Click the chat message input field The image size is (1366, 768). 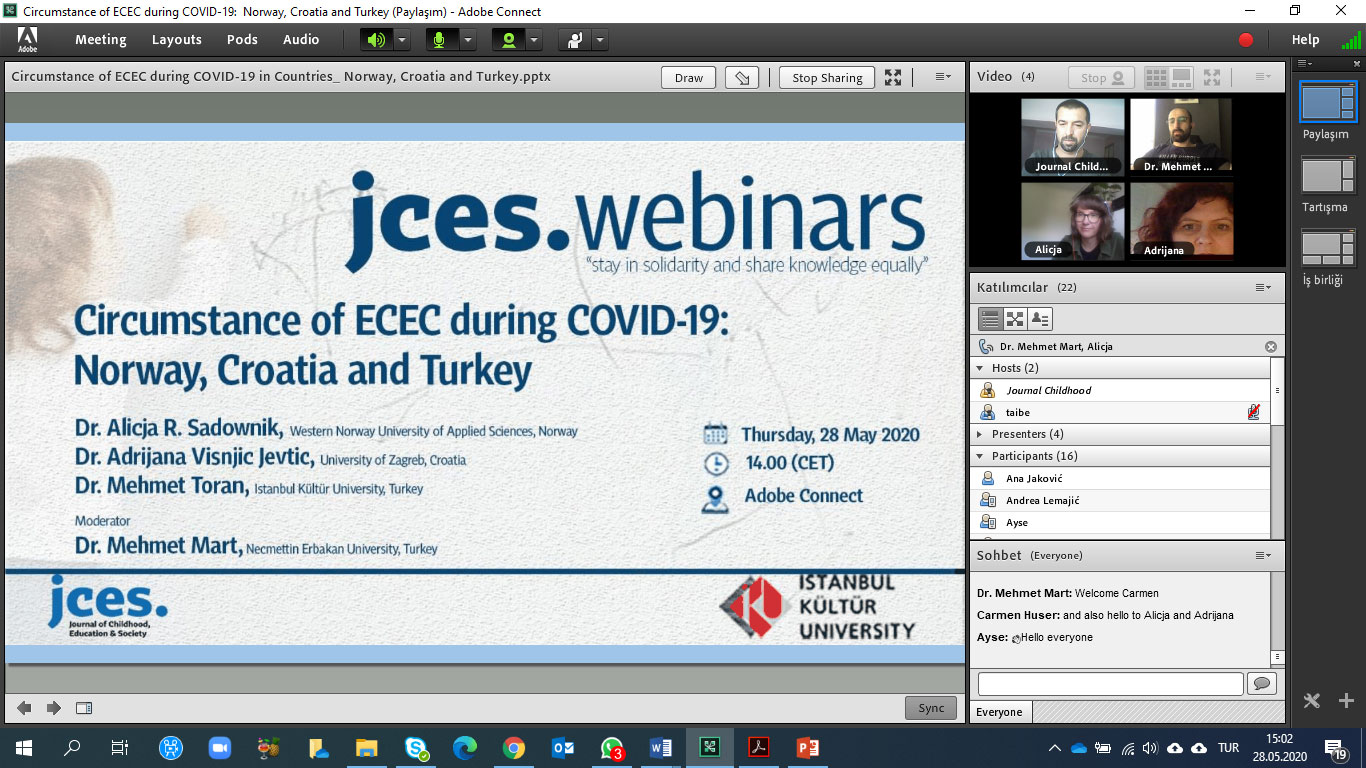click(1110, 683)
